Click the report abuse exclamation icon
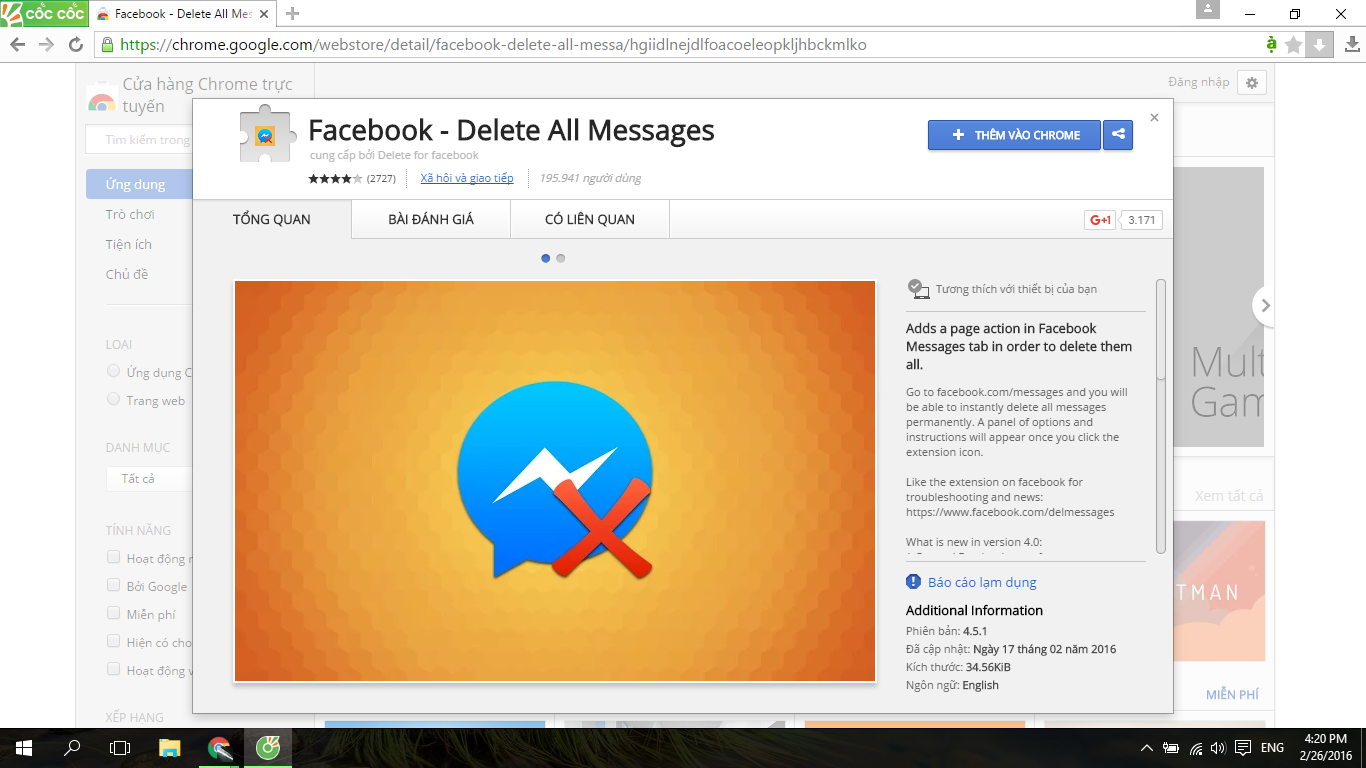This screenshot has height=768, width=1366. tap(913, 582)
